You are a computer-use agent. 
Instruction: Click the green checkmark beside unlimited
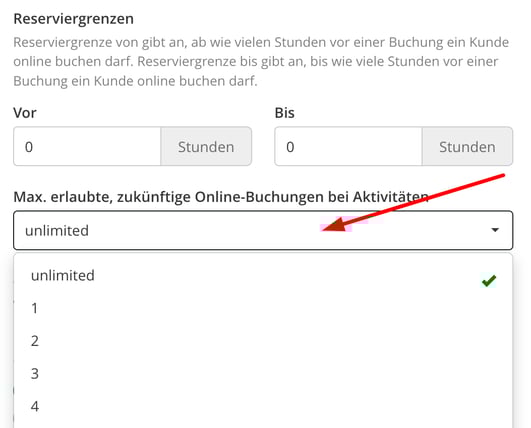tap(489, 281)
